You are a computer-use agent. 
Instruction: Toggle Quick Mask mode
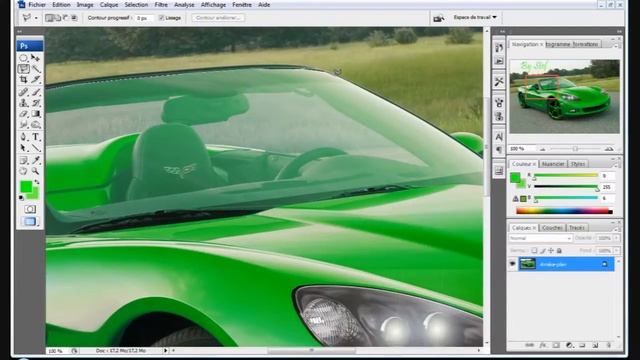[x=30, y=209]
